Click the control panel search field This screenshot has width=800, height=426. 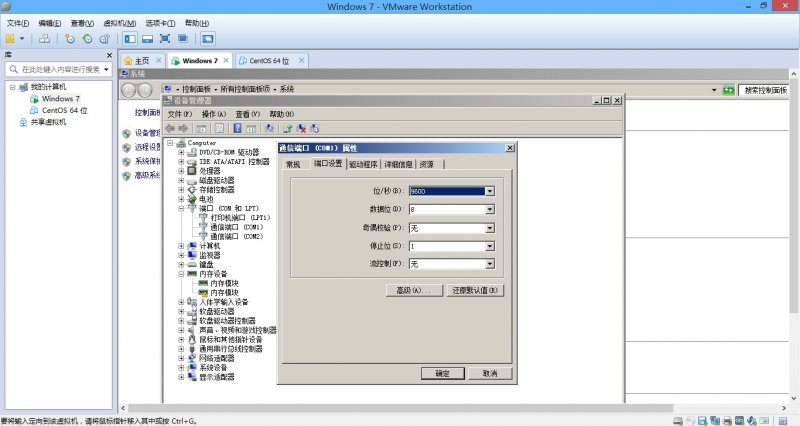[x=764, y=90]
